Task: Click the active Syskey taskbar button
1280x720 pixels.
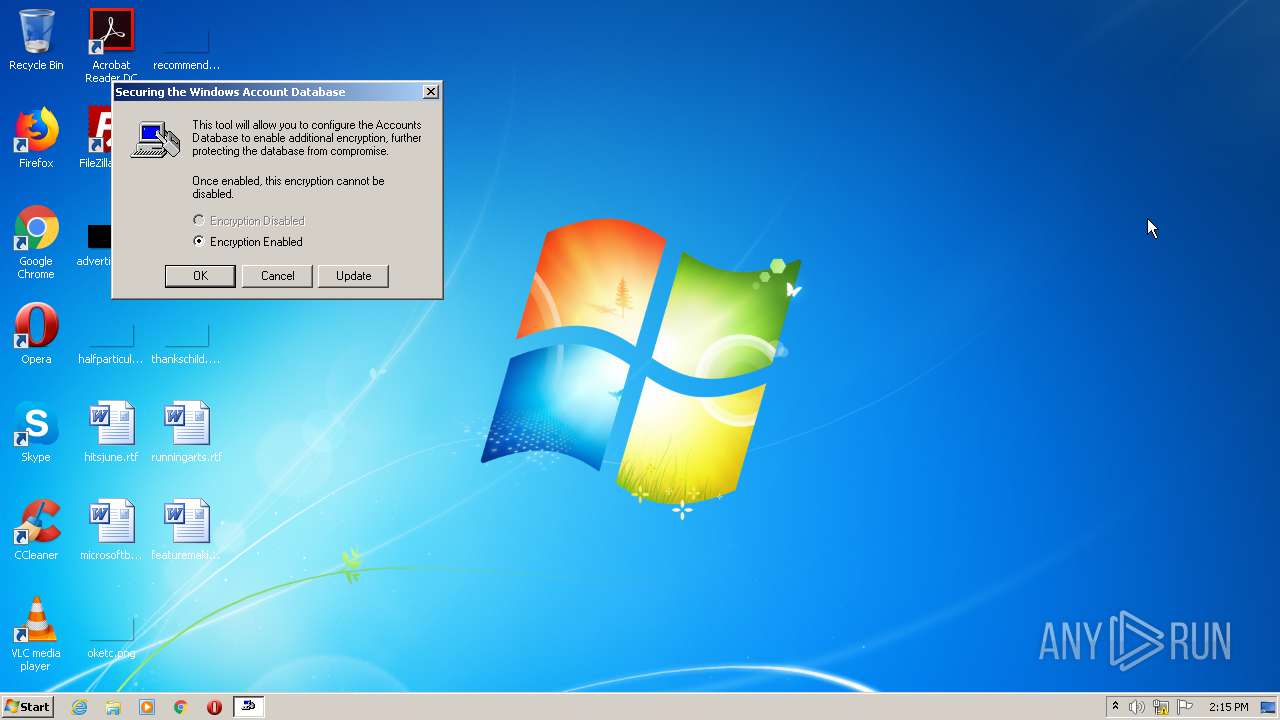Action: tap(249, 707)
